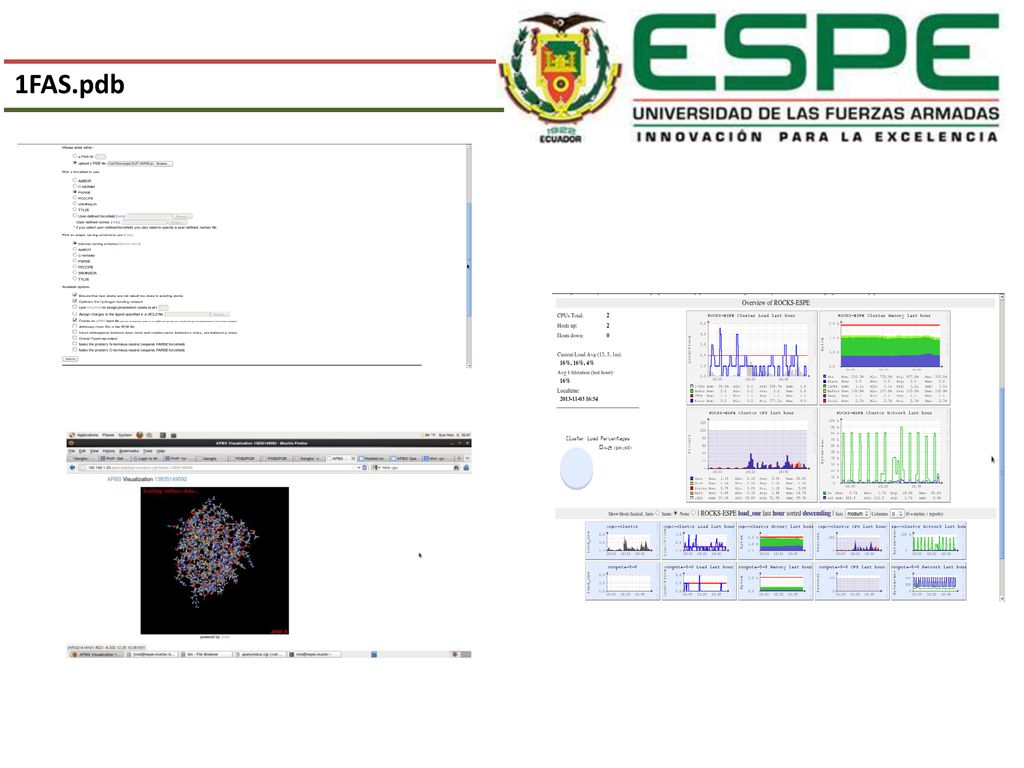
Task: Toggle Add/keep chain IDs in PQR file checkbox
Action: (x=74, y=326)
